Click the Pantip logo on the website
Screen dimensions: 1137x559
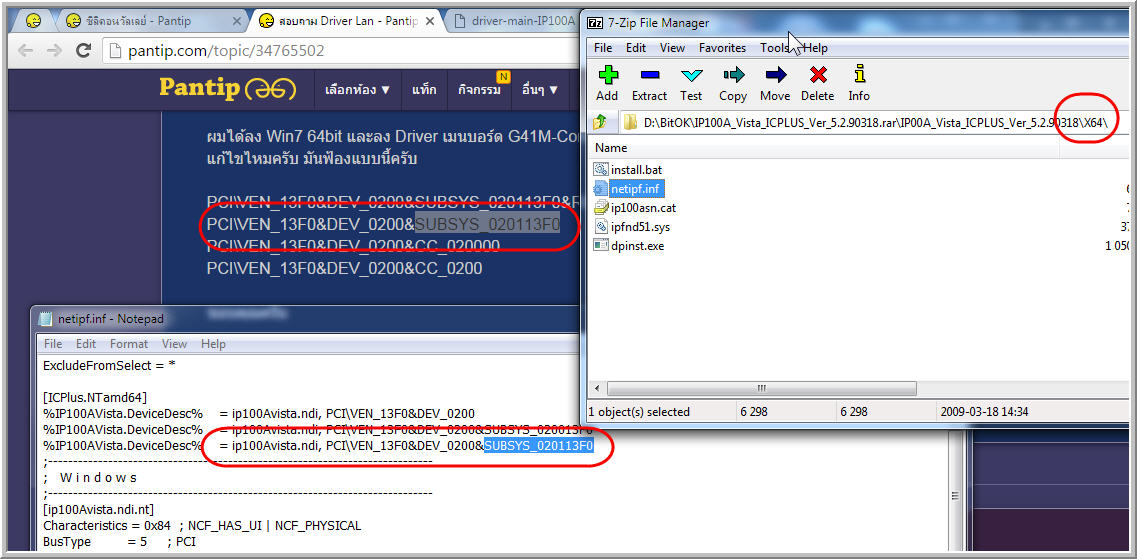[228, 88]
